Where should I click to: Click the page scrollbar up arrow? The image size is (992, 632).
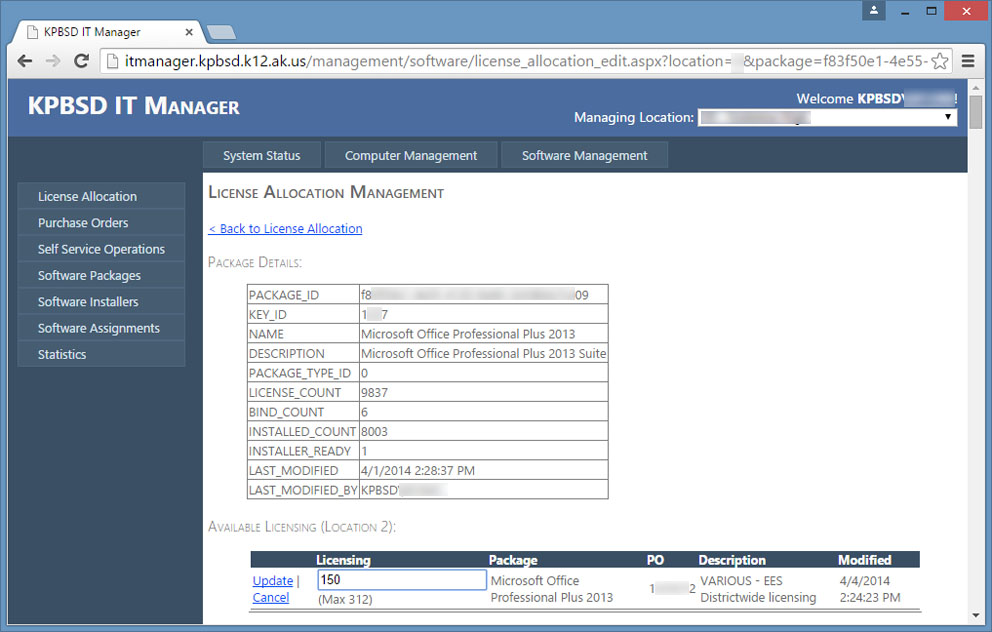click(975, 86)
